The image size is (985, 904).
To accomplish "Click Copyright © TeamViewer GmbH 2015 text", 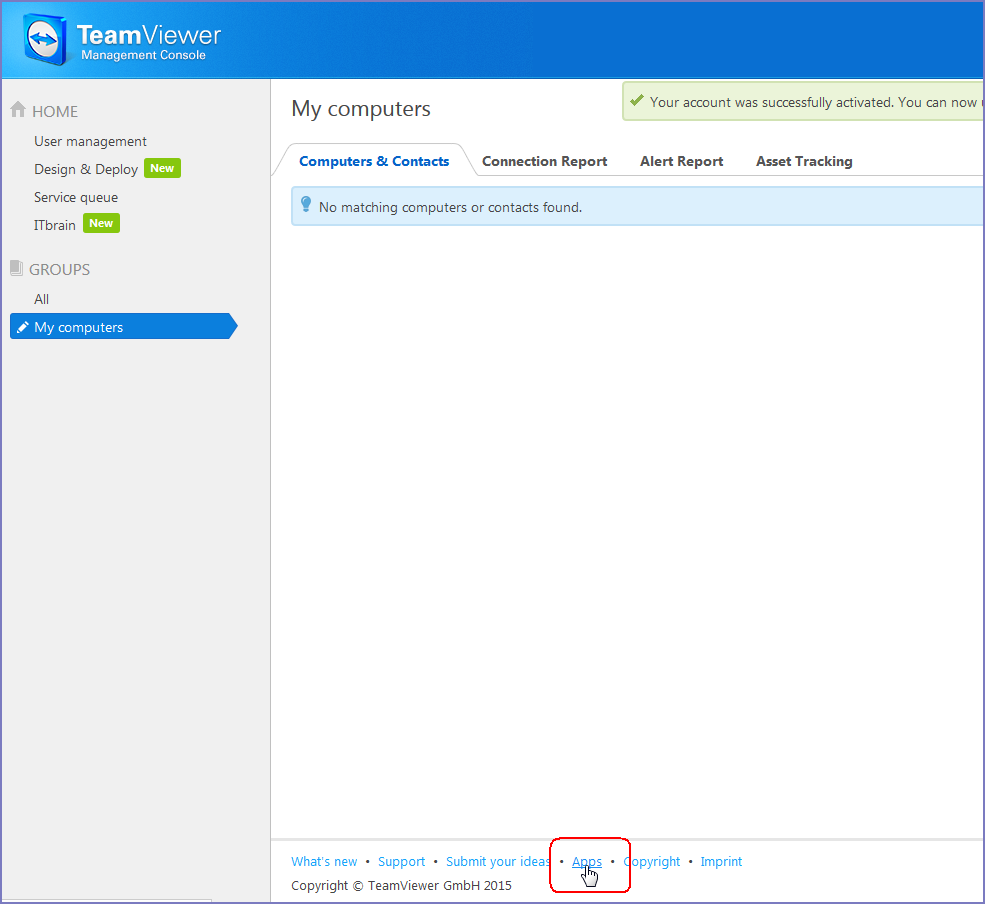I will (x=401, y=885).
